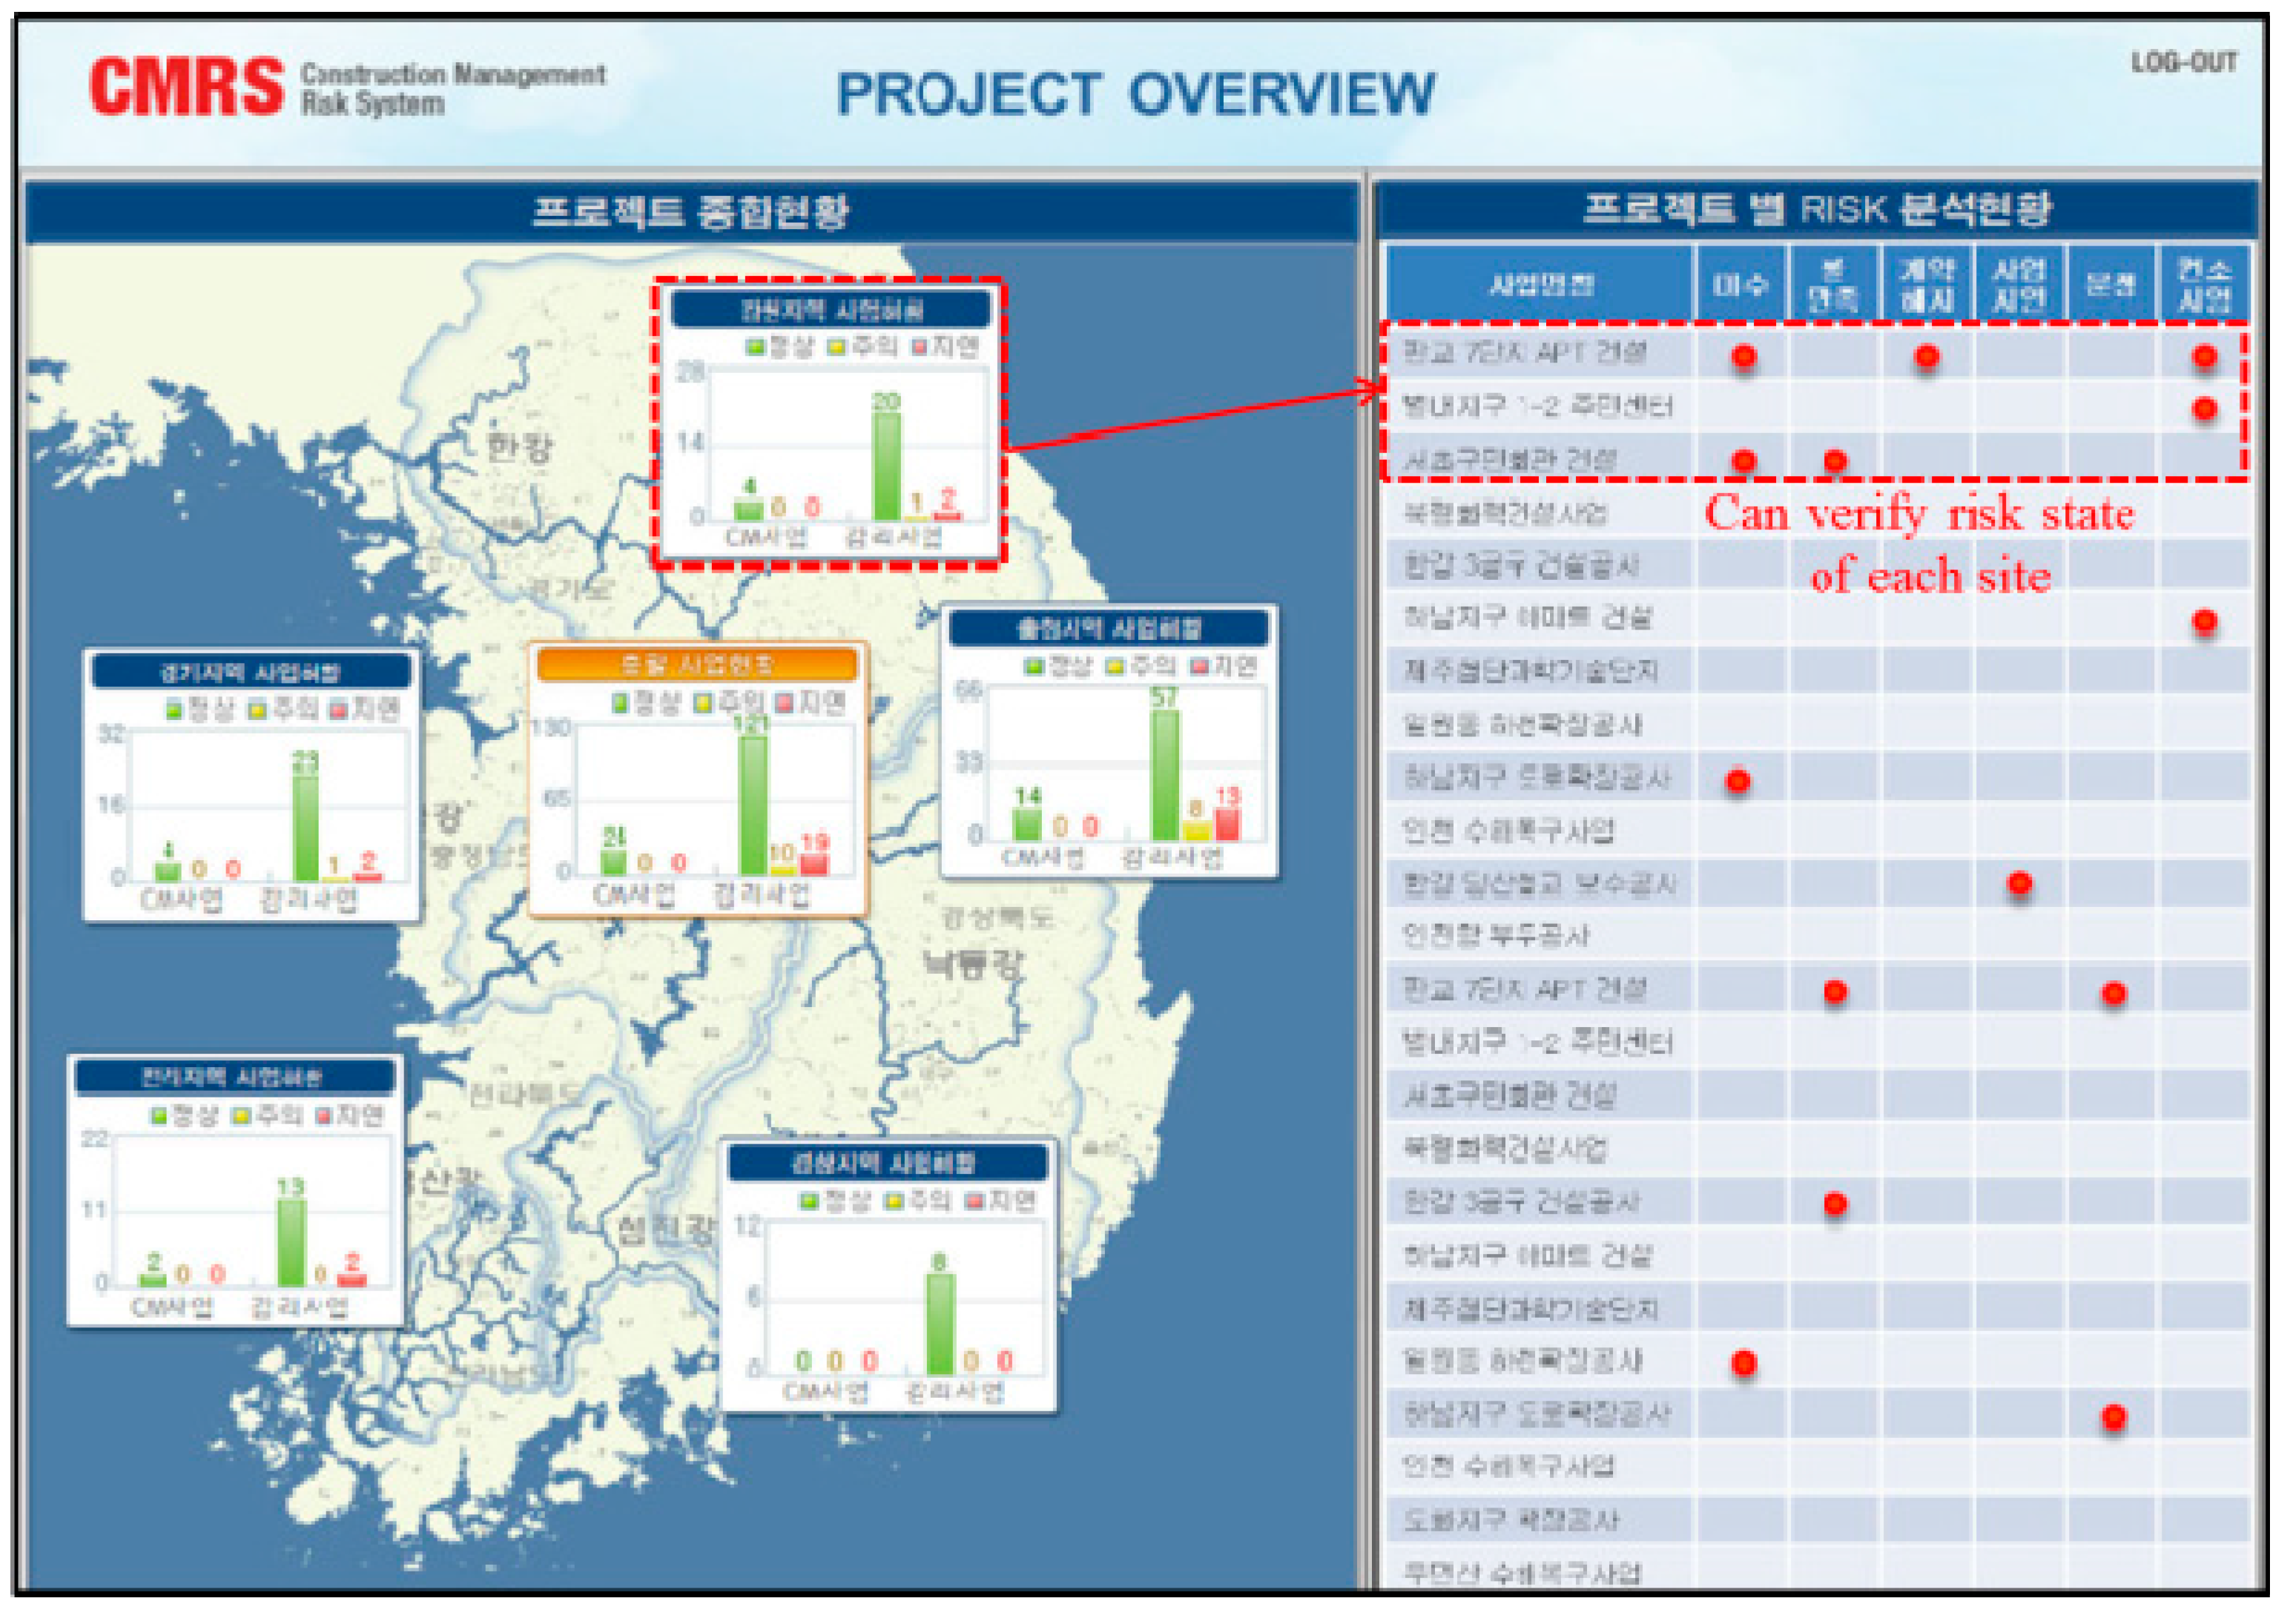Click the red CMRS logo

click(x=187, y=87)
